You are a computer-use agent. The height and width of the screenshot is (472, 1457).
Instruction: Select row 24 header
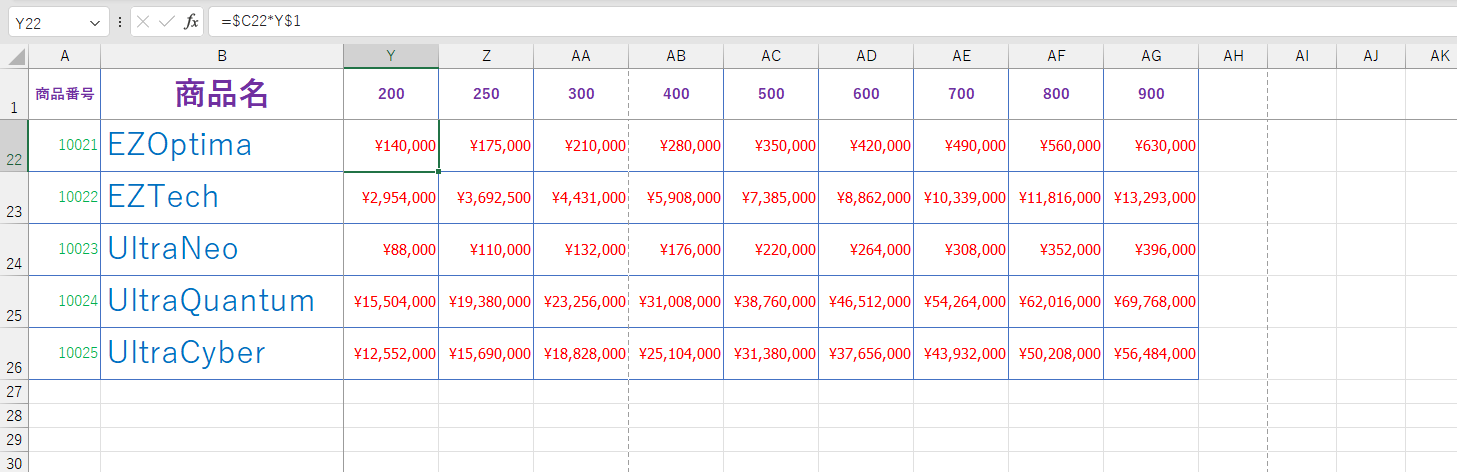pos(14,250)
